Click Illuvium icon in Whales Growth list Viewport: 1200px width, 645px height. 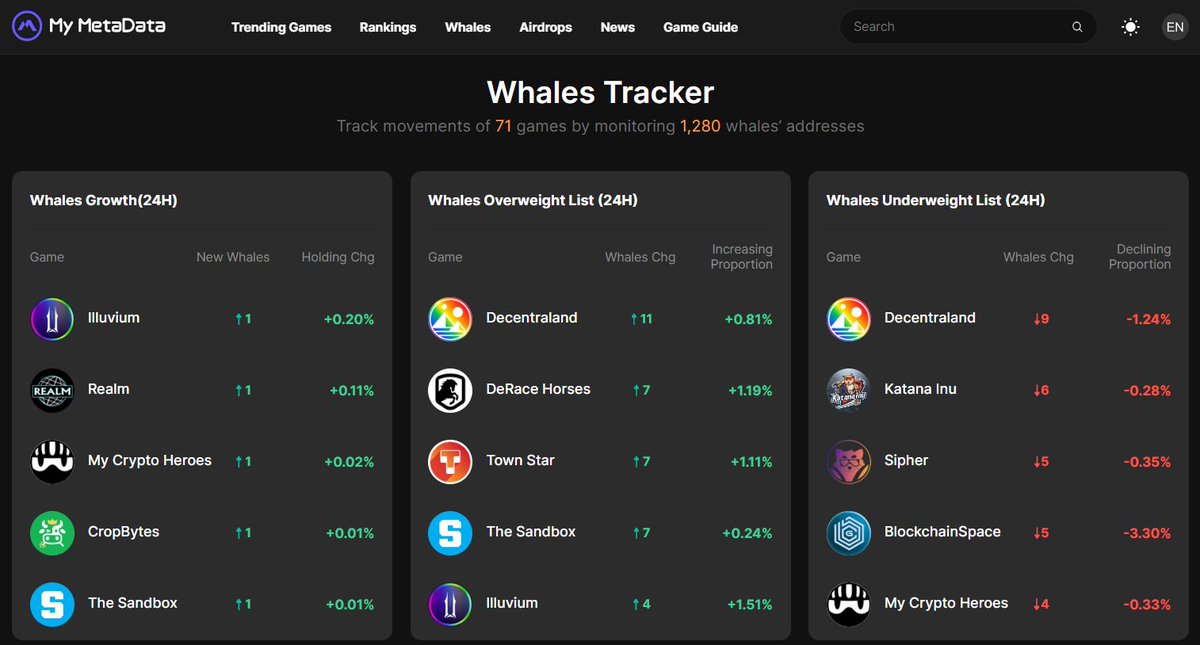pos(52,319)
